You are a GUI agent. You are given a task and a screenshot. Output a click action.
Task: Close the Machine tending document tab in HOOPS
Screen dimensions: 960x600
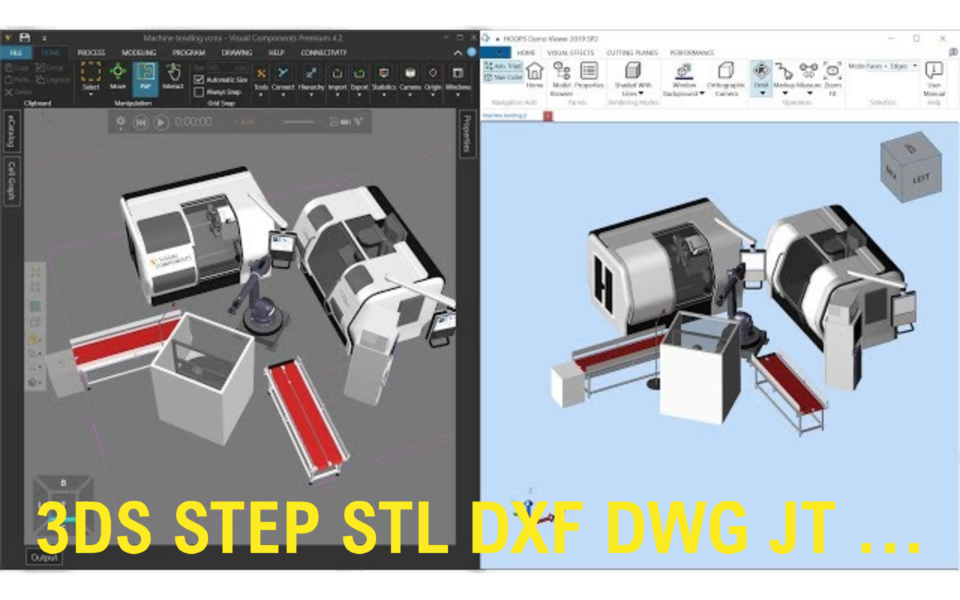click(548, 116)
